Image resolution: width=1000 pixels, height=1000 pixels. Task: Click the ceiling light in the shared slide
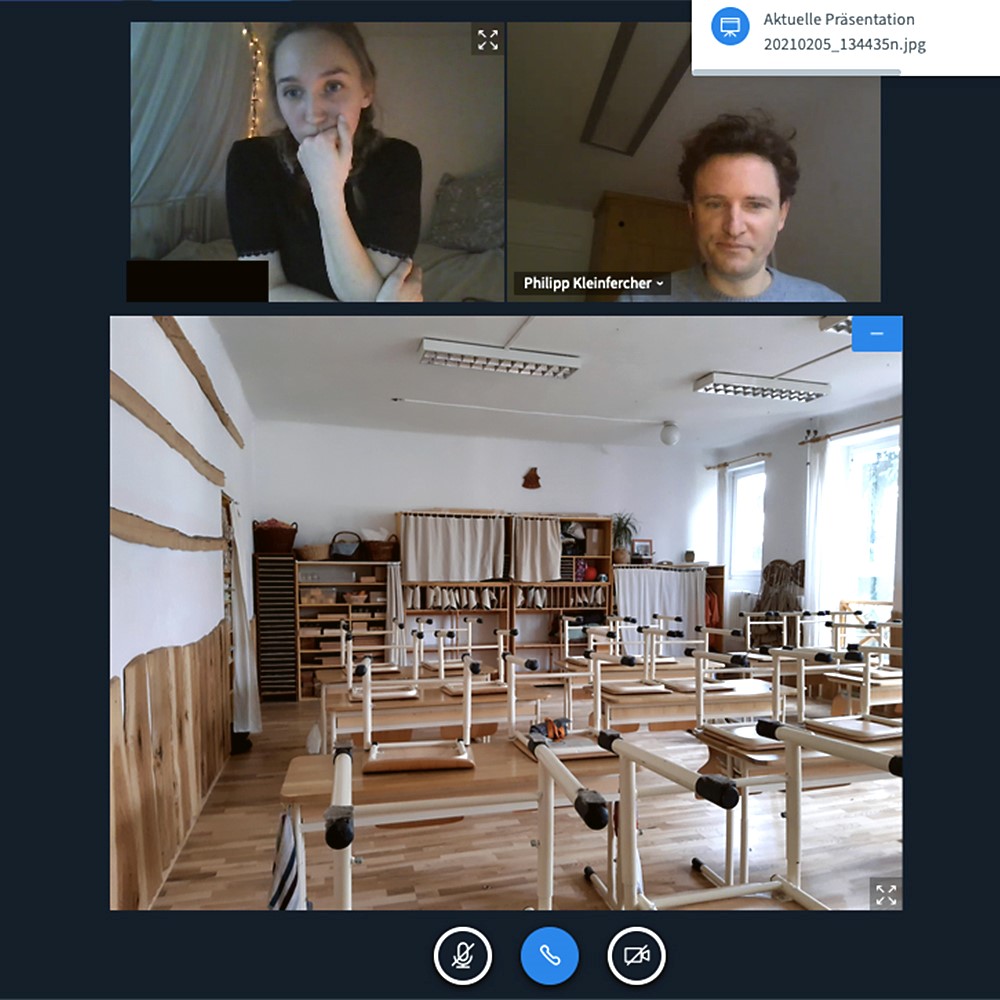click(x=498, y=358)
